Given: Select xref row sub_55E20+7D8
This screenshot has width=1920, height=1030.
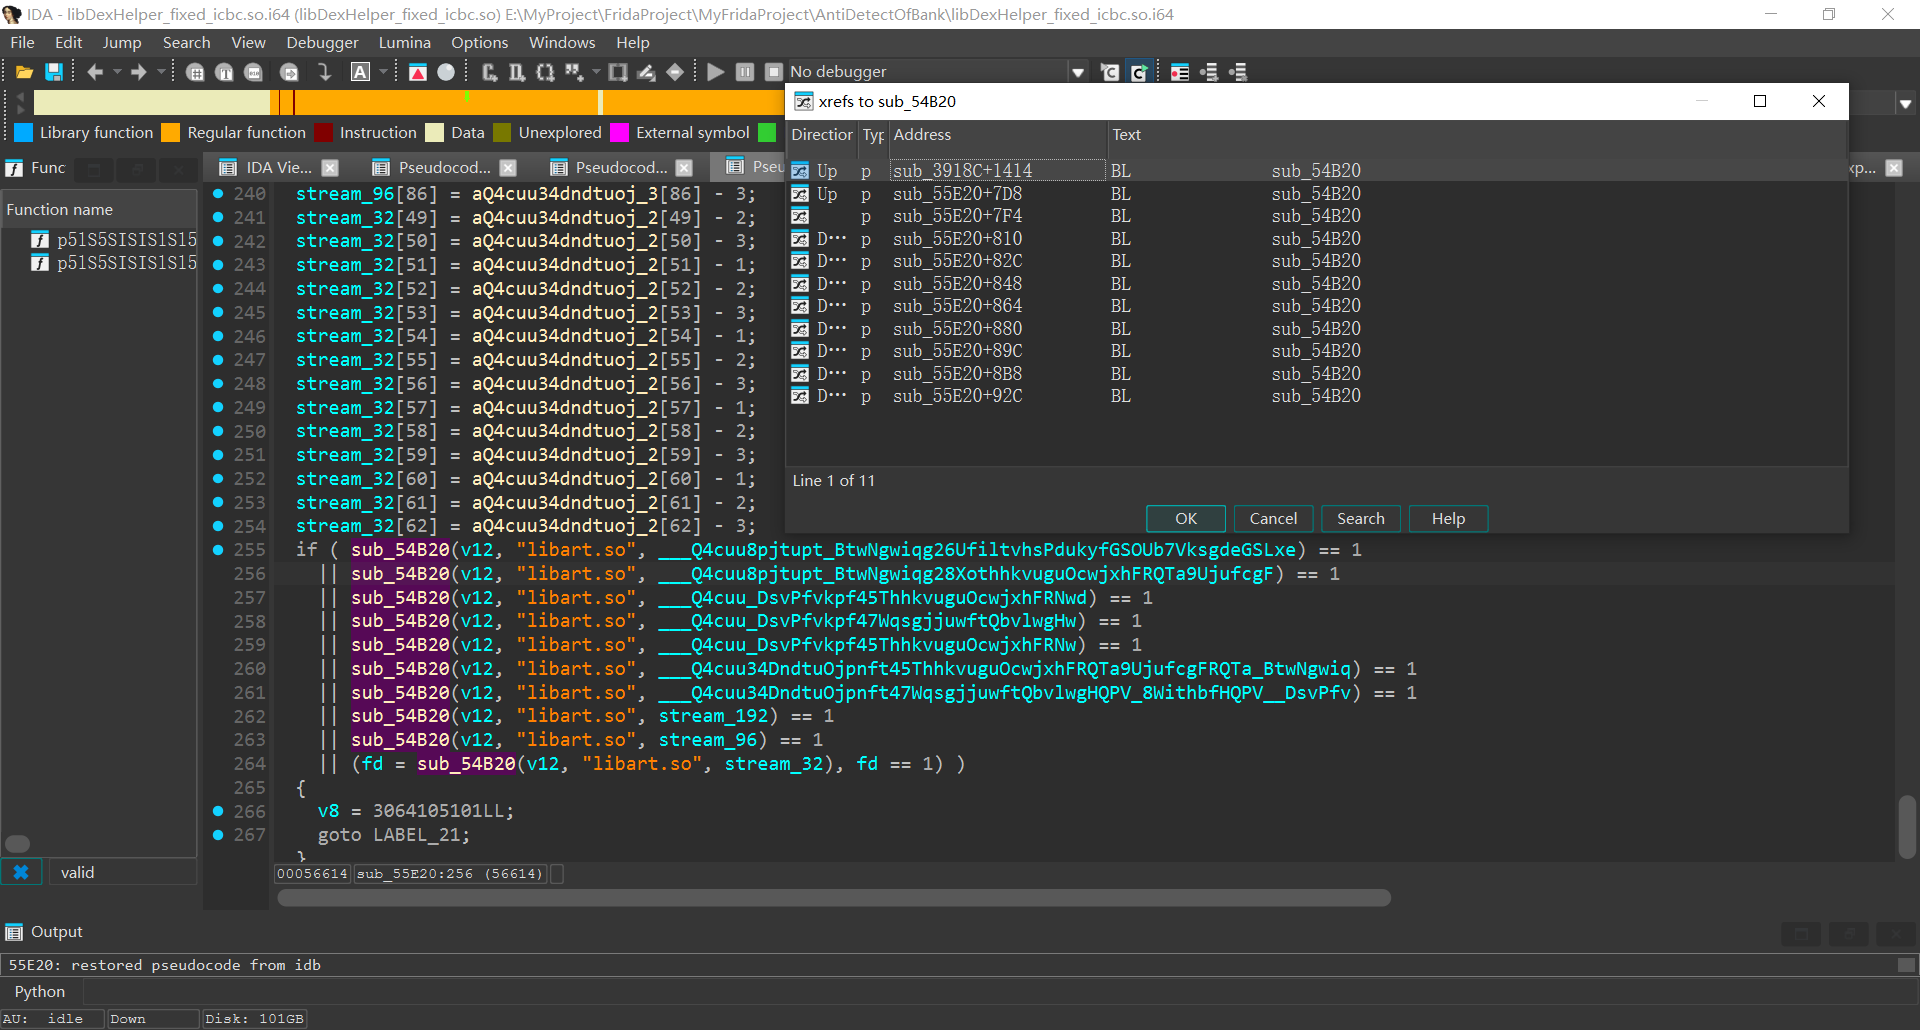Looking at the screenshot, I should click(957, 194).
